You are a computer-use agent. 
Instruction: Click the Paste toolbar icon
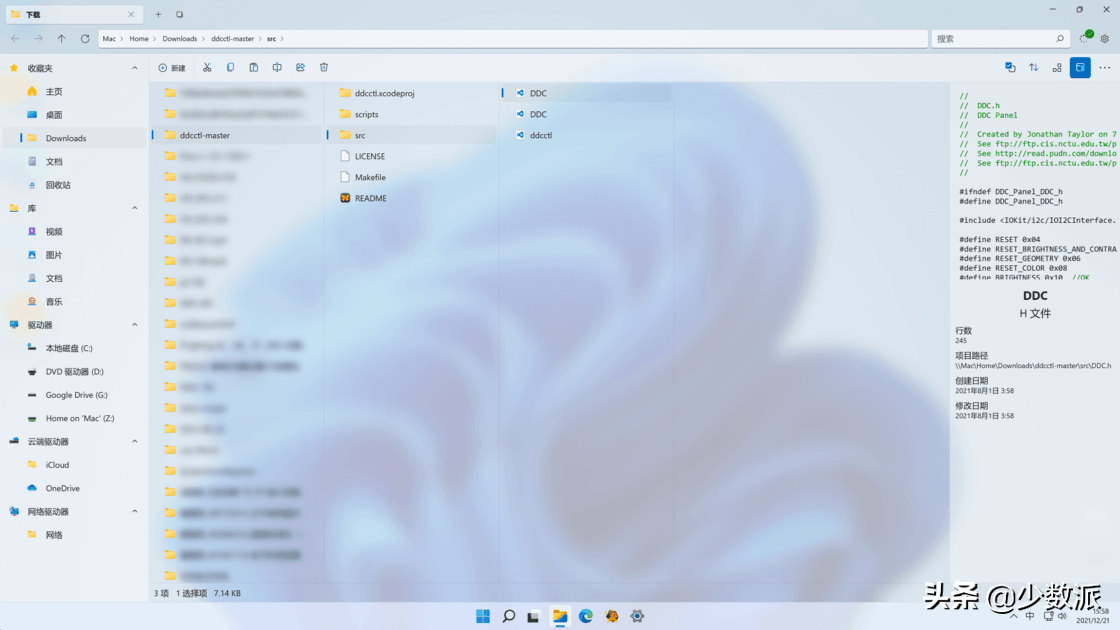pyautogui.click(x=252, y=67)
